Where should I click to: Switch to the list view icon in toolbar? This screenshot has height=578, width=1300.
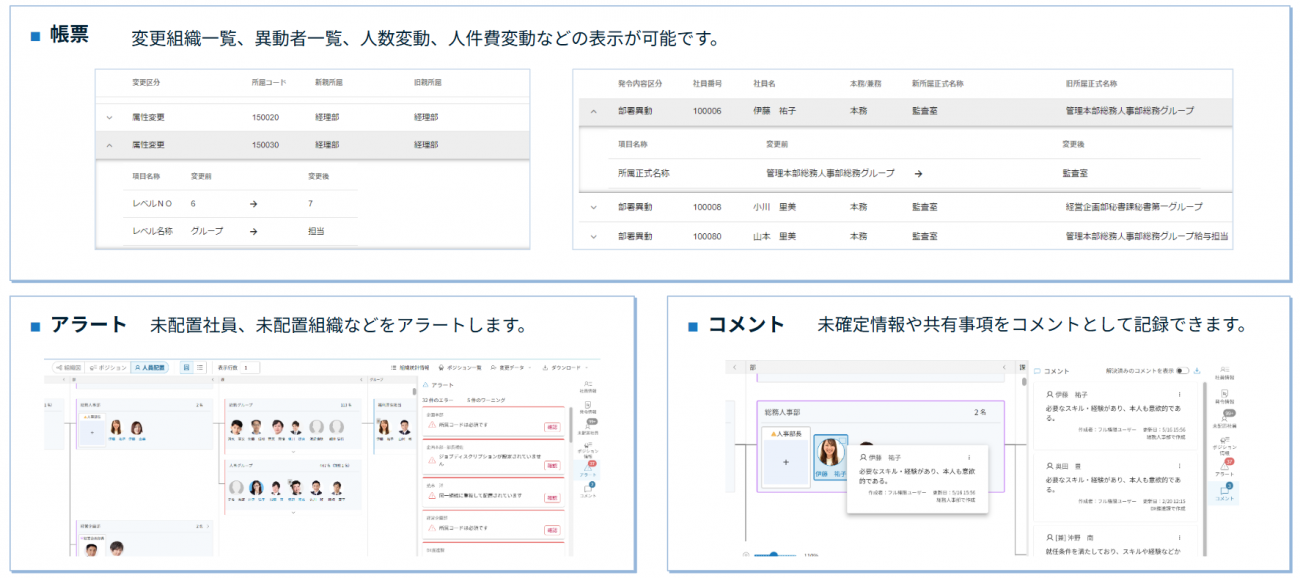tap(200, 368)
